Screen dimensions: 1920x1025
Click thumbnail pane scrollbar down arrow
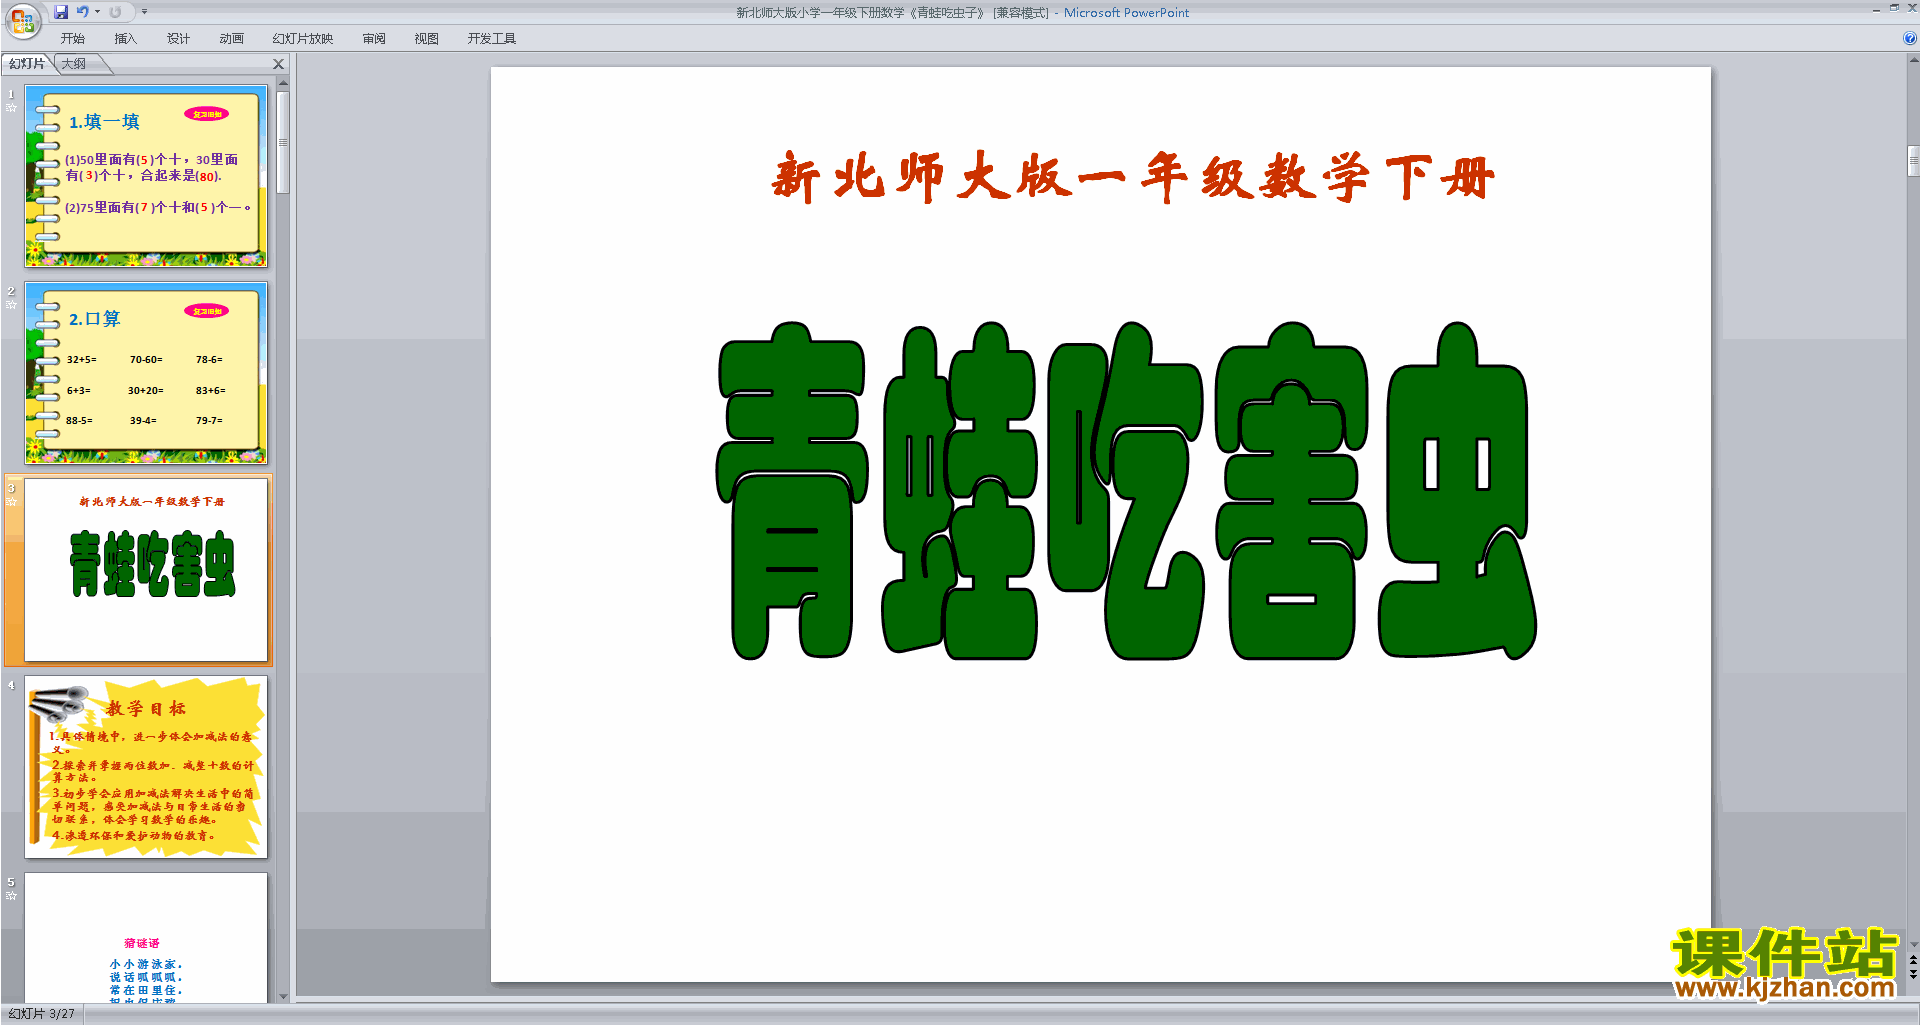point(283,996)
